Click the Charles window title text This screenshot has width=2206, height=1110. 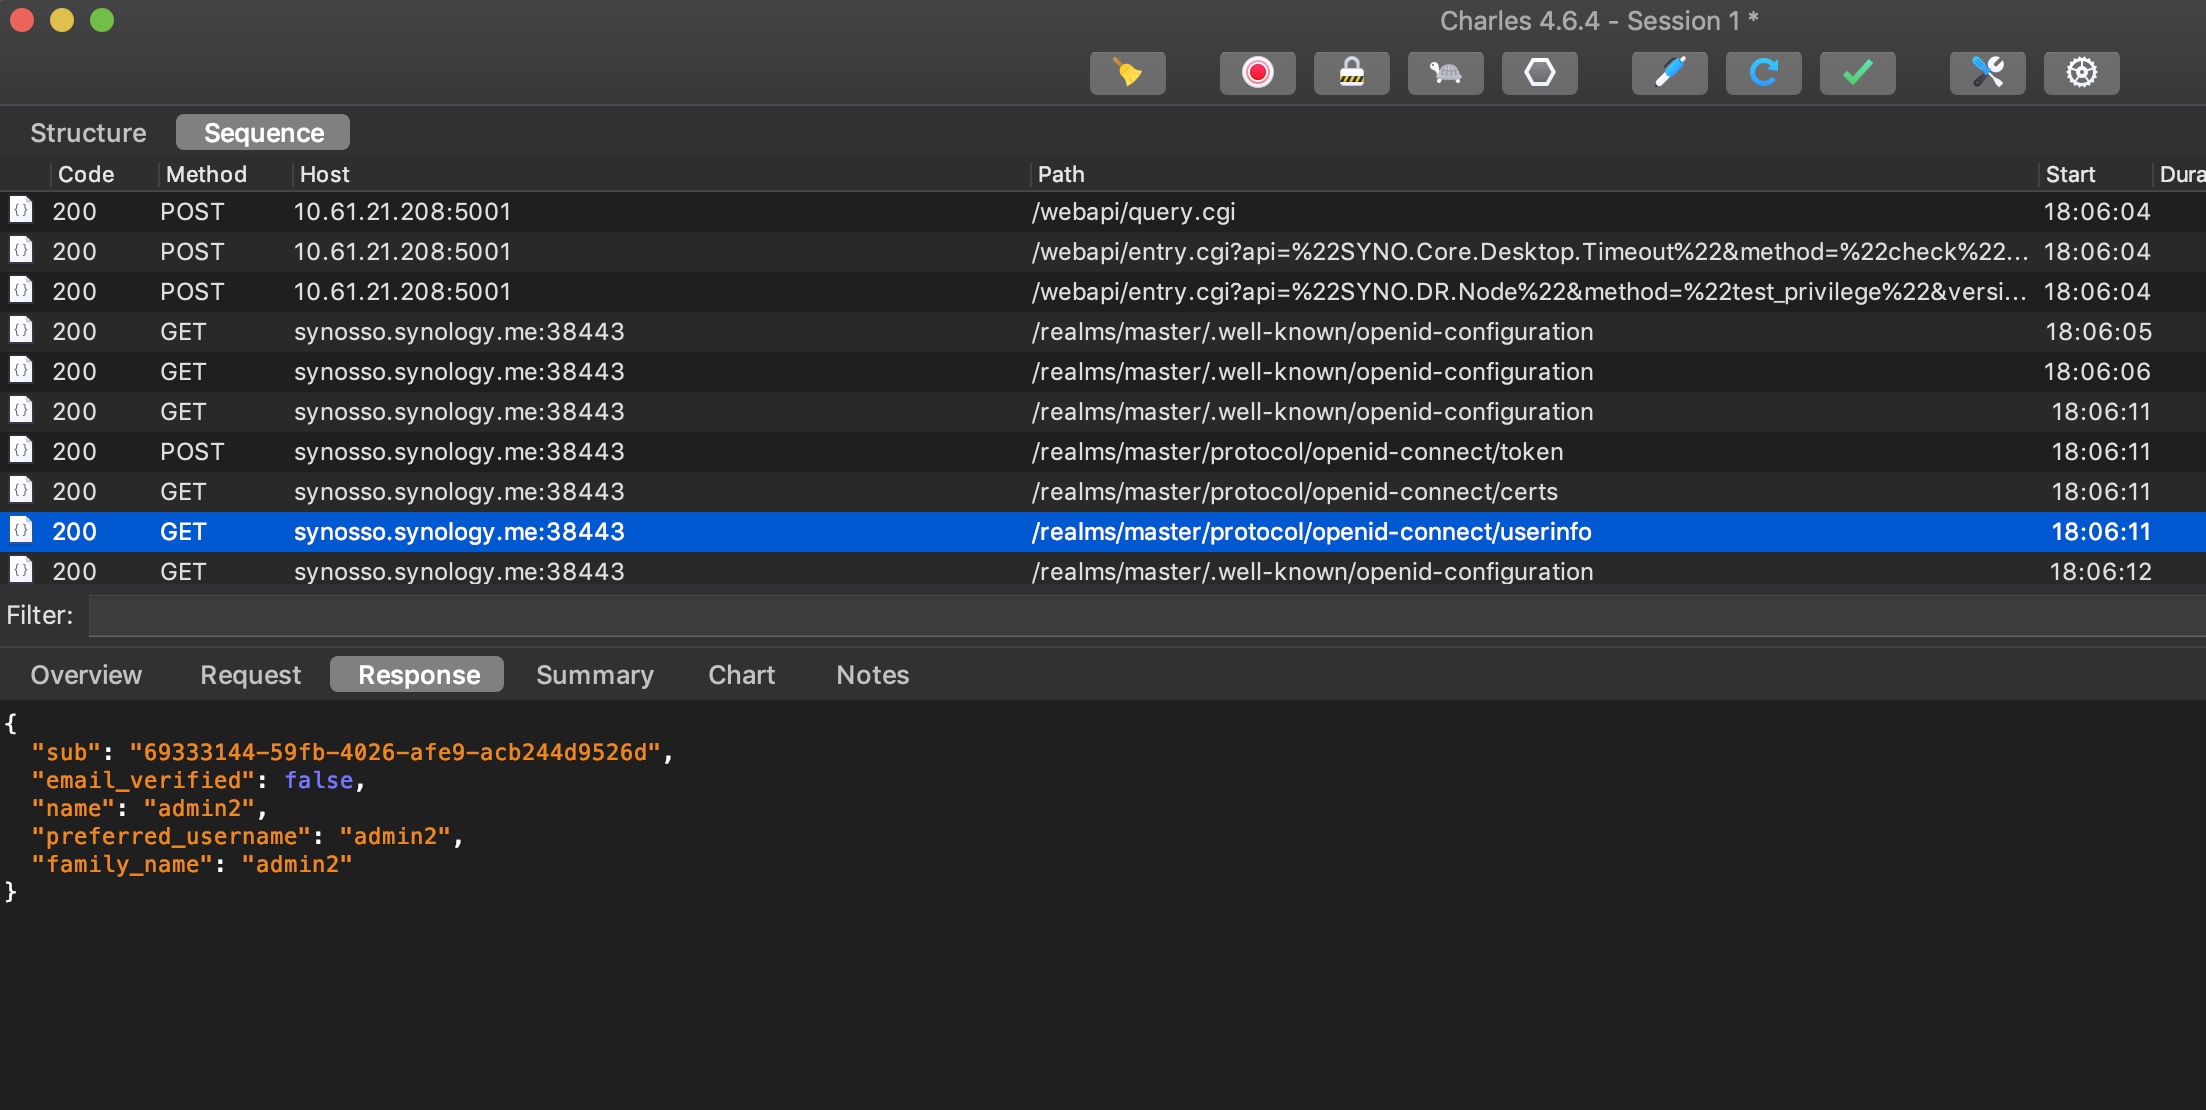[1599, 21]
